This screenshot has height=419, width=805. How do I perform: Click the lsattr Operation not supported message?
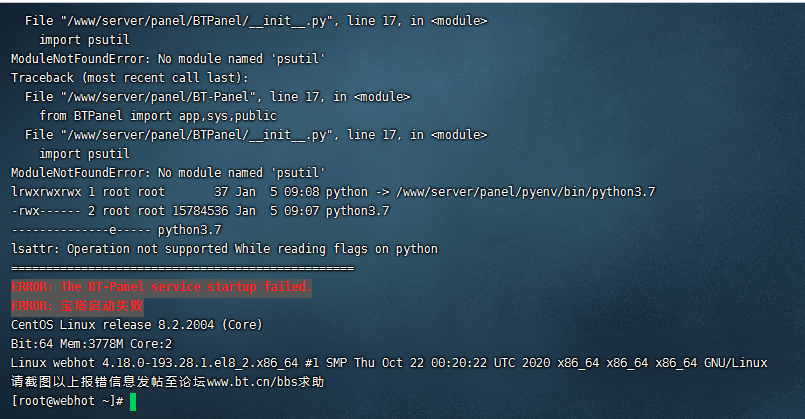pos(224,249)
